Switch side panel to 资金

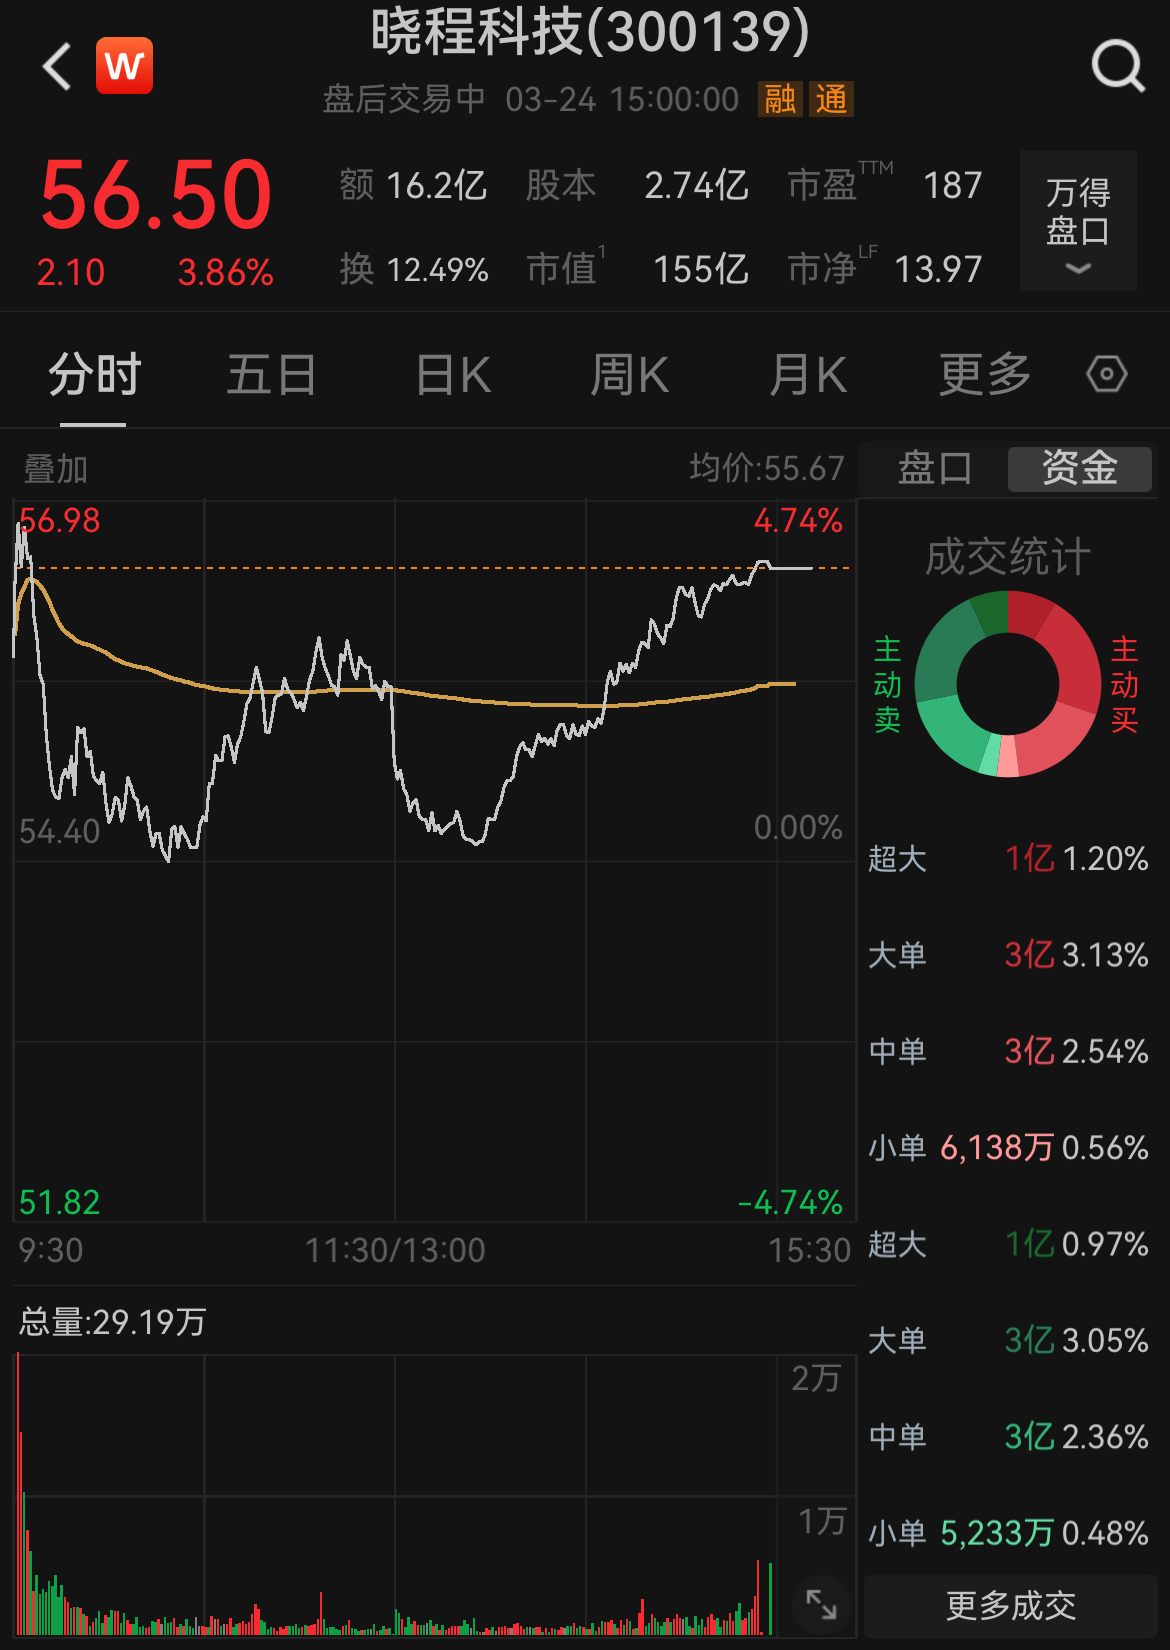1079,468
